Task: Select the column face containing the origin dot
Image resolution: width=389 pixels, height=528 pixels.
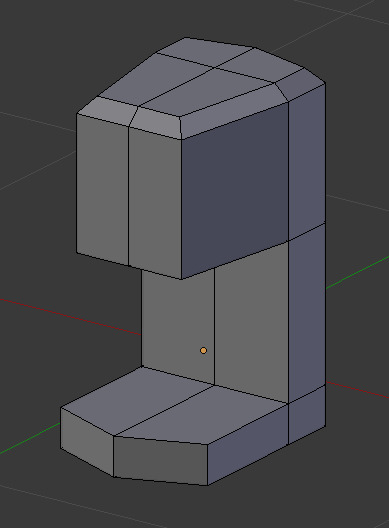Action: click(178, 328)
